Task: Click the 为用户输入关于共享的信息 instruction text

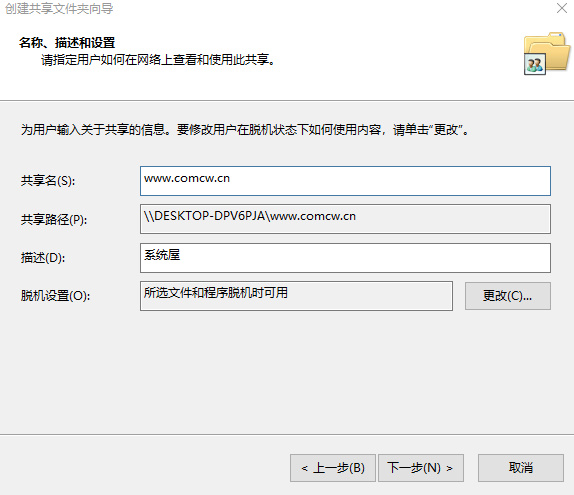Action: click(x=245, y=130)
